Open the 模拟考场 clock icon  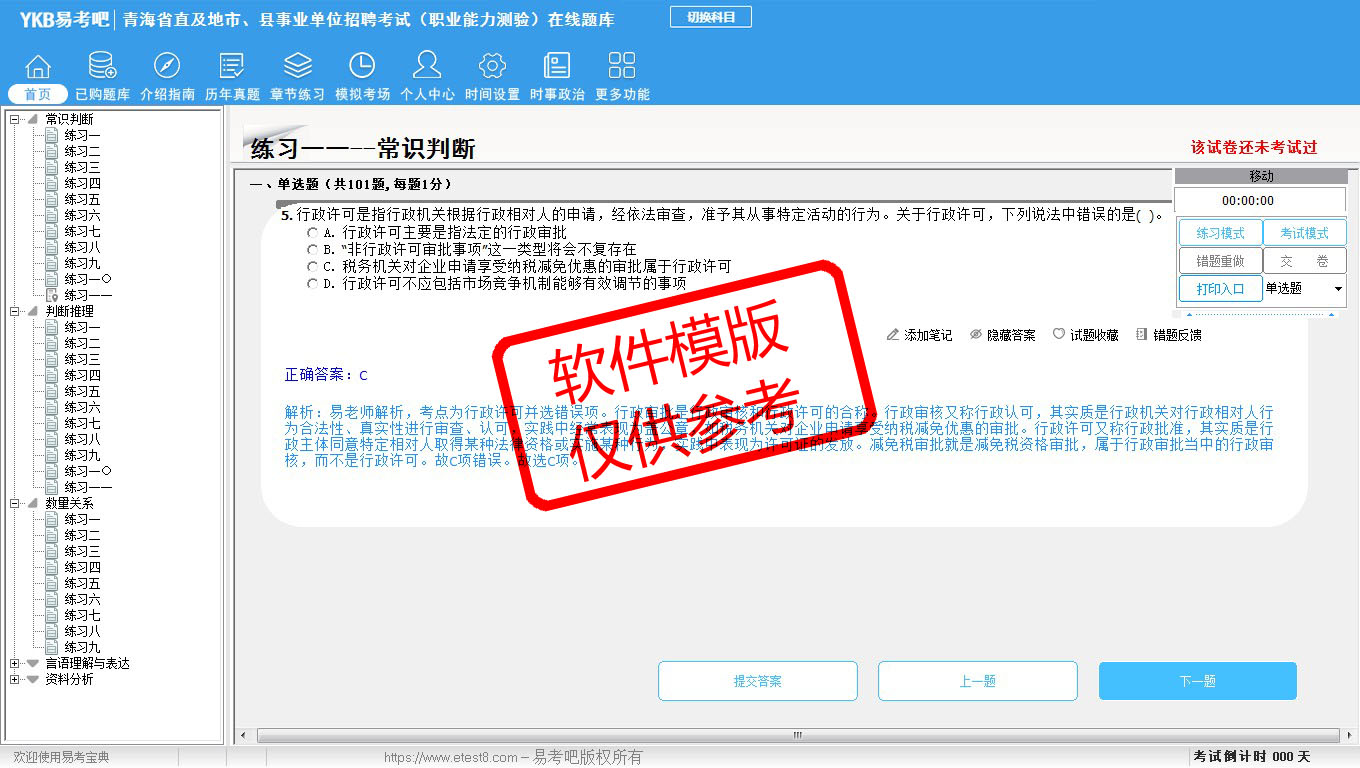pyautogui.click(x=362, y=66)
